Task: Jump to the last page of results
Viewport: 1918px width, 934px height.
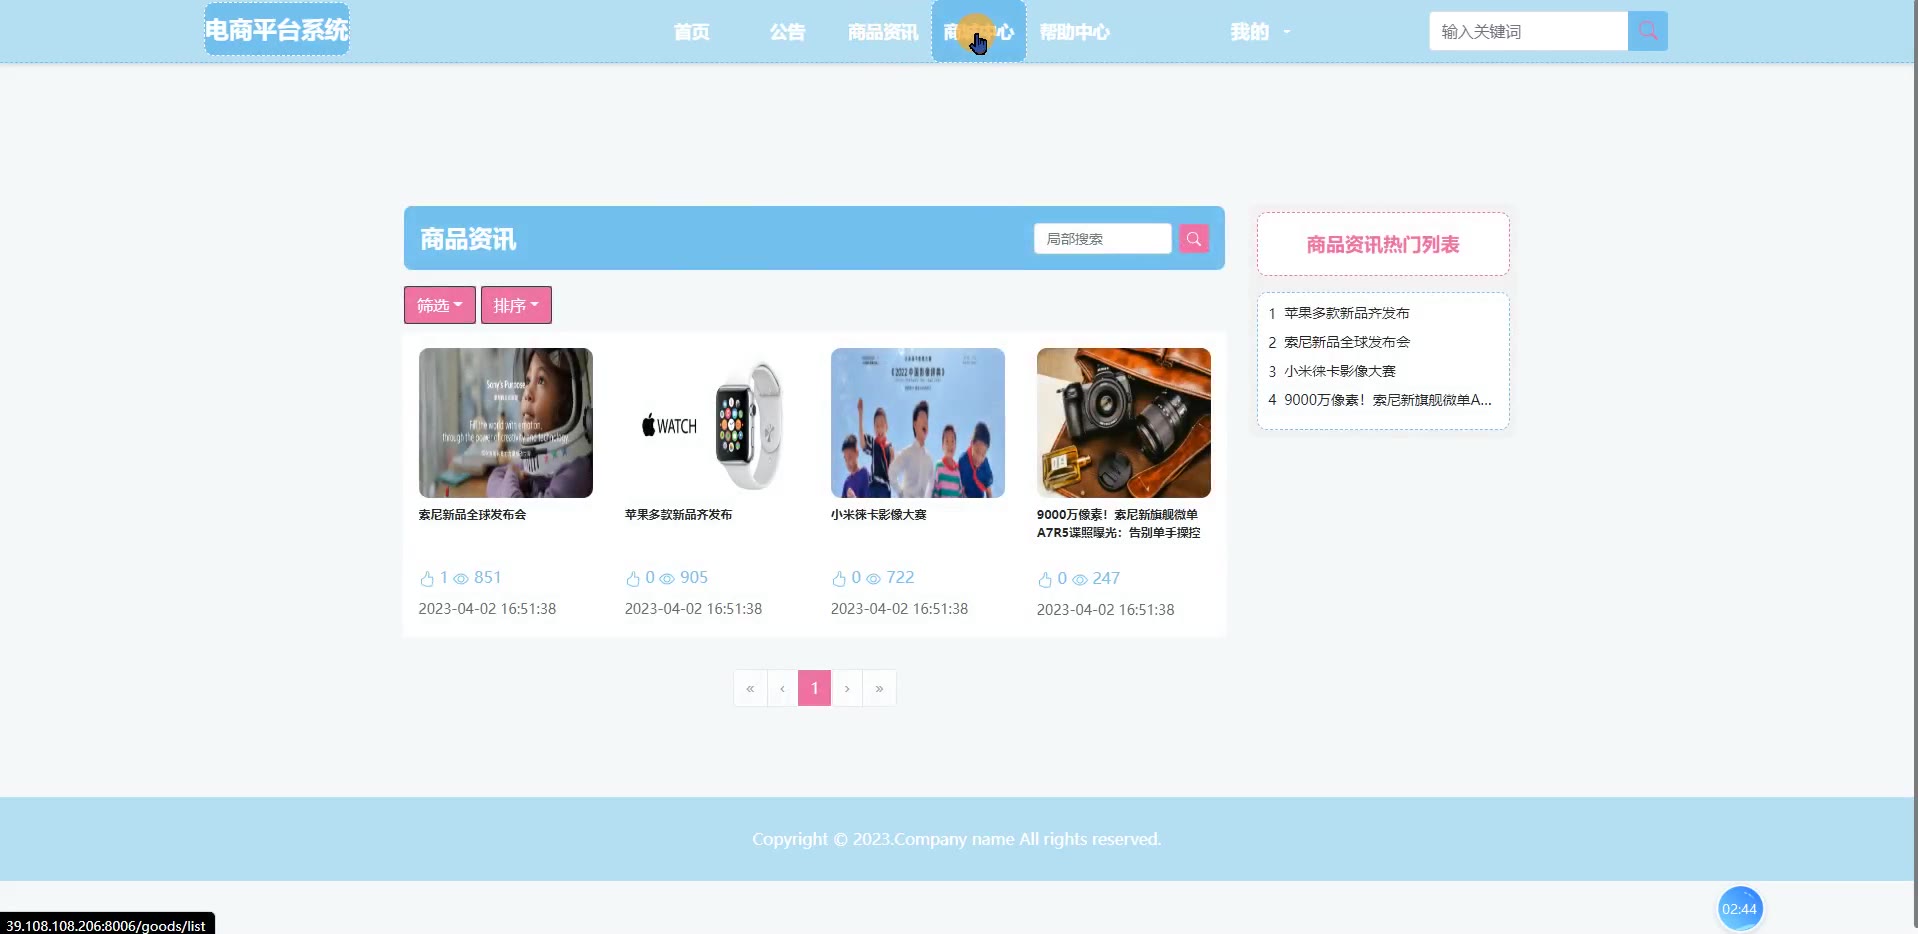Action: click(879, 688)
